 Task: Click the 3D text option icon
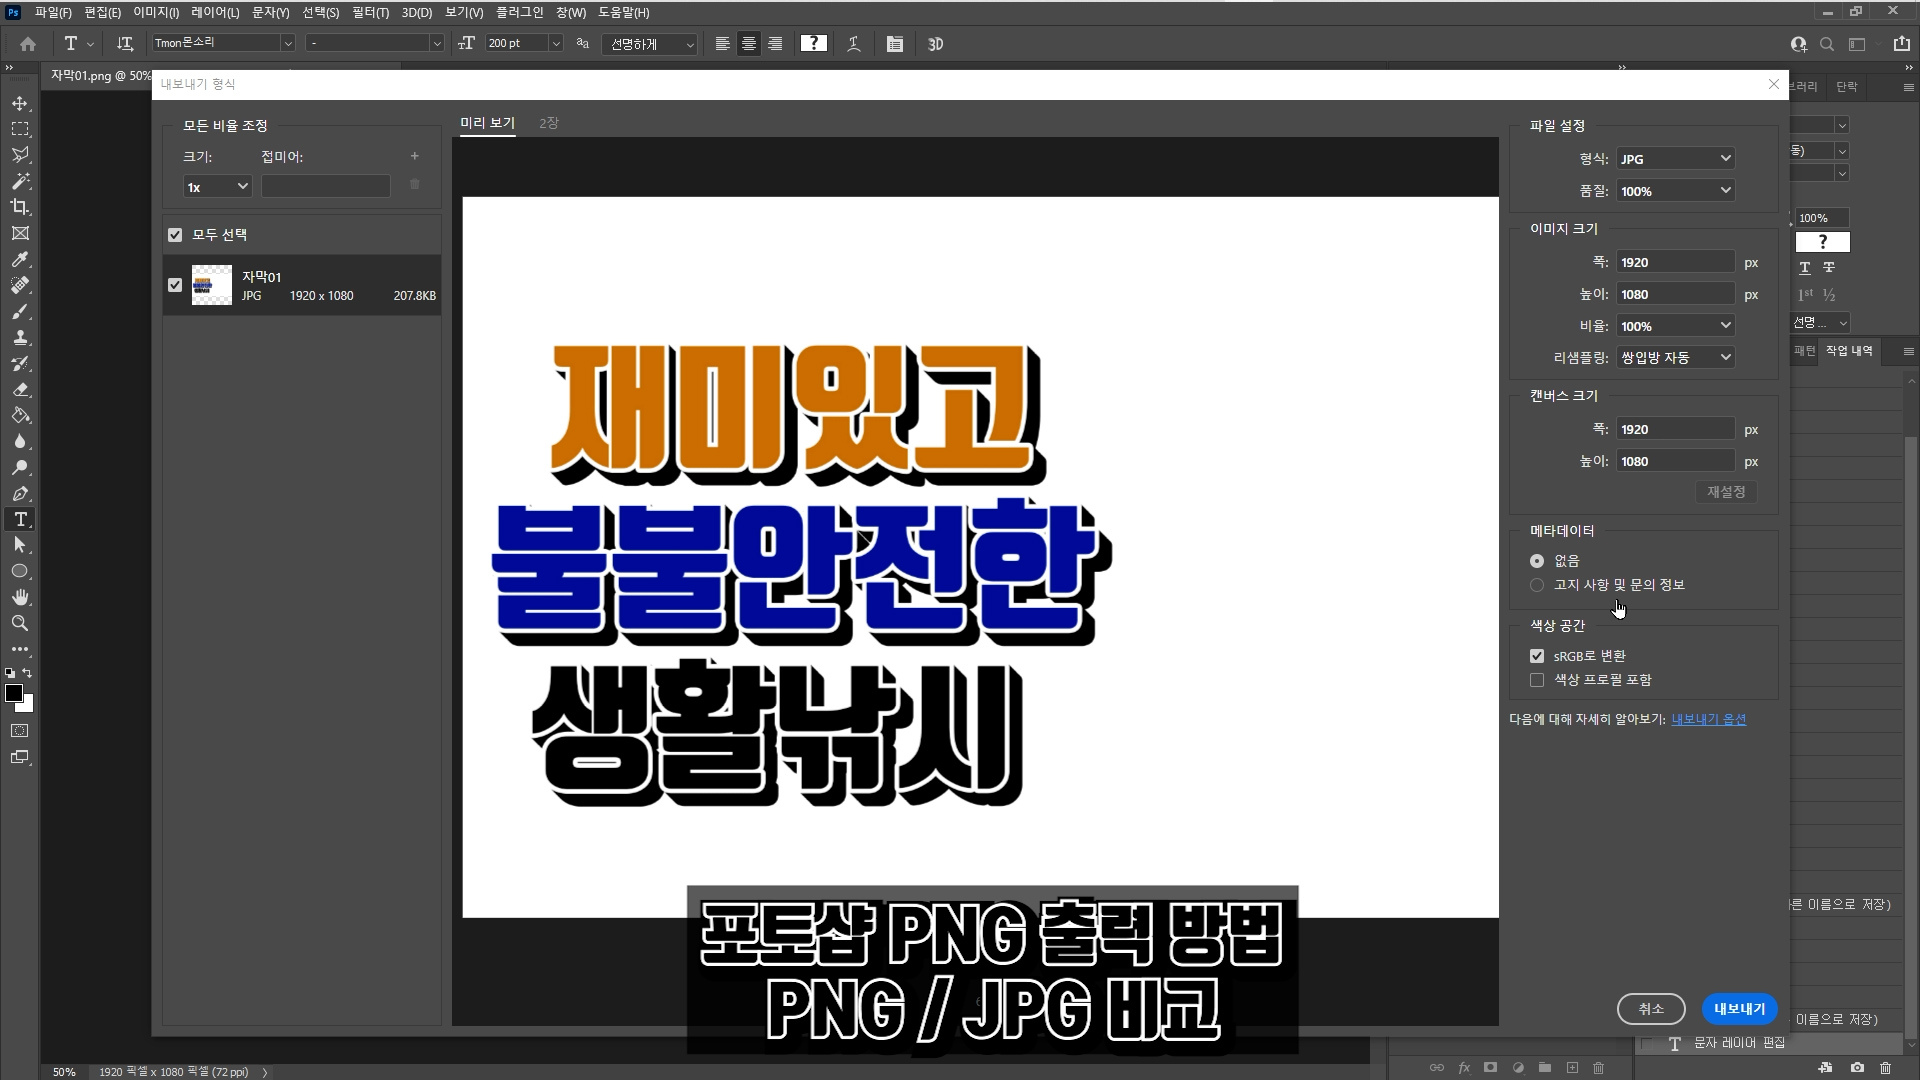pyautogui.click(x=935, y=44)
